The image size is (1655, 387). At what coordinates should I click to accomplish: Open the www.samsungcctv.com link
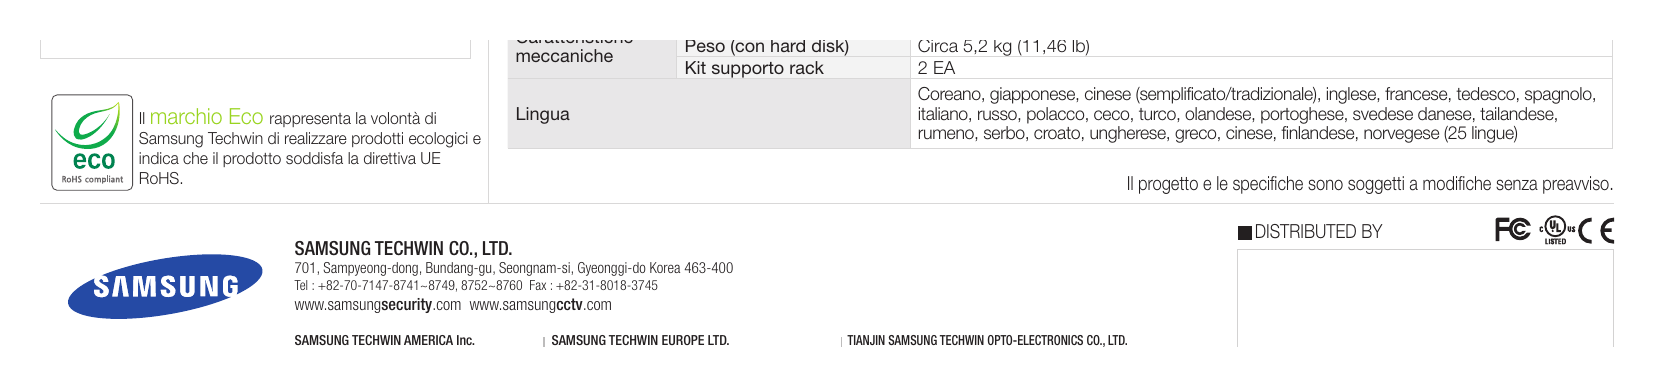540,304
